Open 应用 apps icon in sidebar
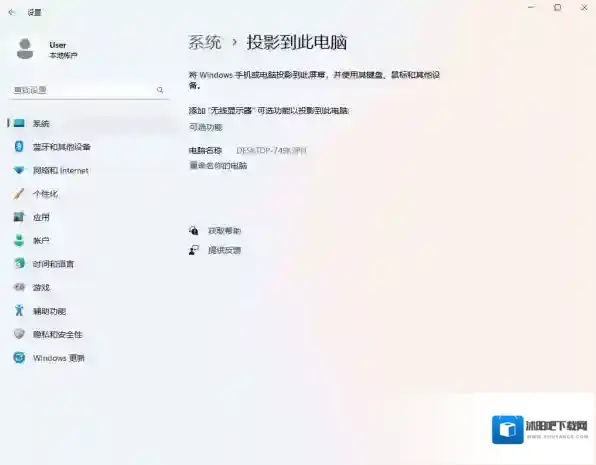 19,217
